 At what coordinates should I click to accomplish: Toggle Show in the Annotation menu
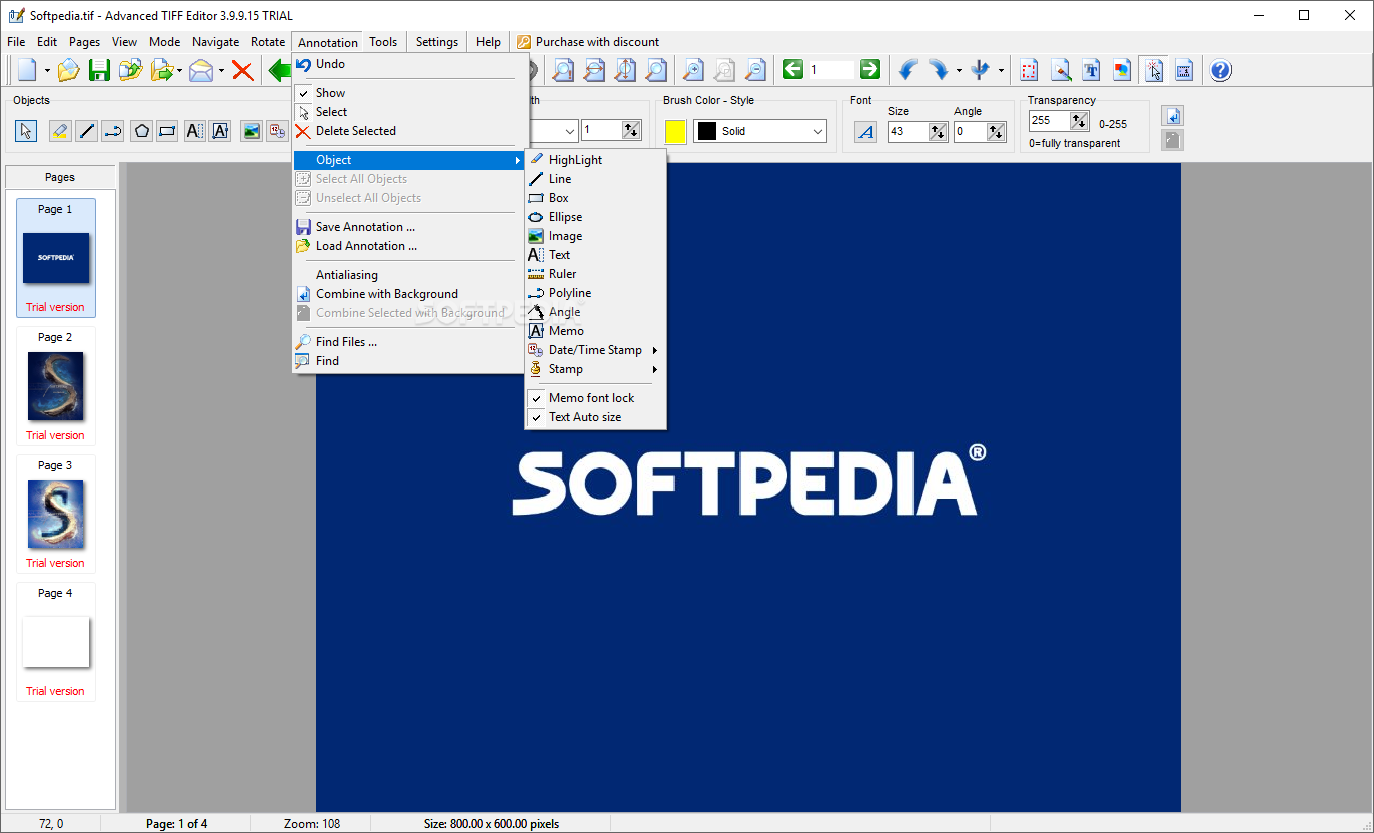coord(410,93)
